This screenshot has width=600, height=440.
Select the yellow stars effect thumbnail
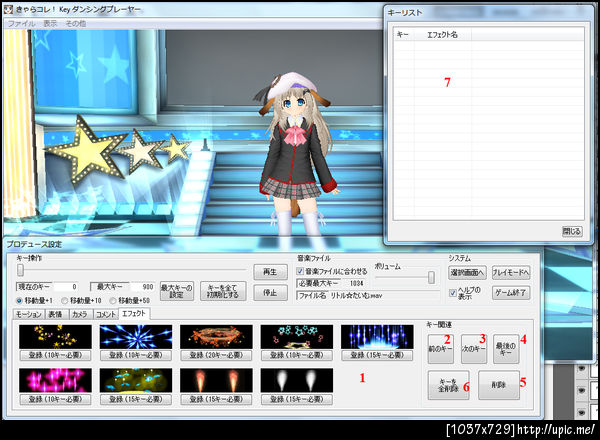point(55,337)
